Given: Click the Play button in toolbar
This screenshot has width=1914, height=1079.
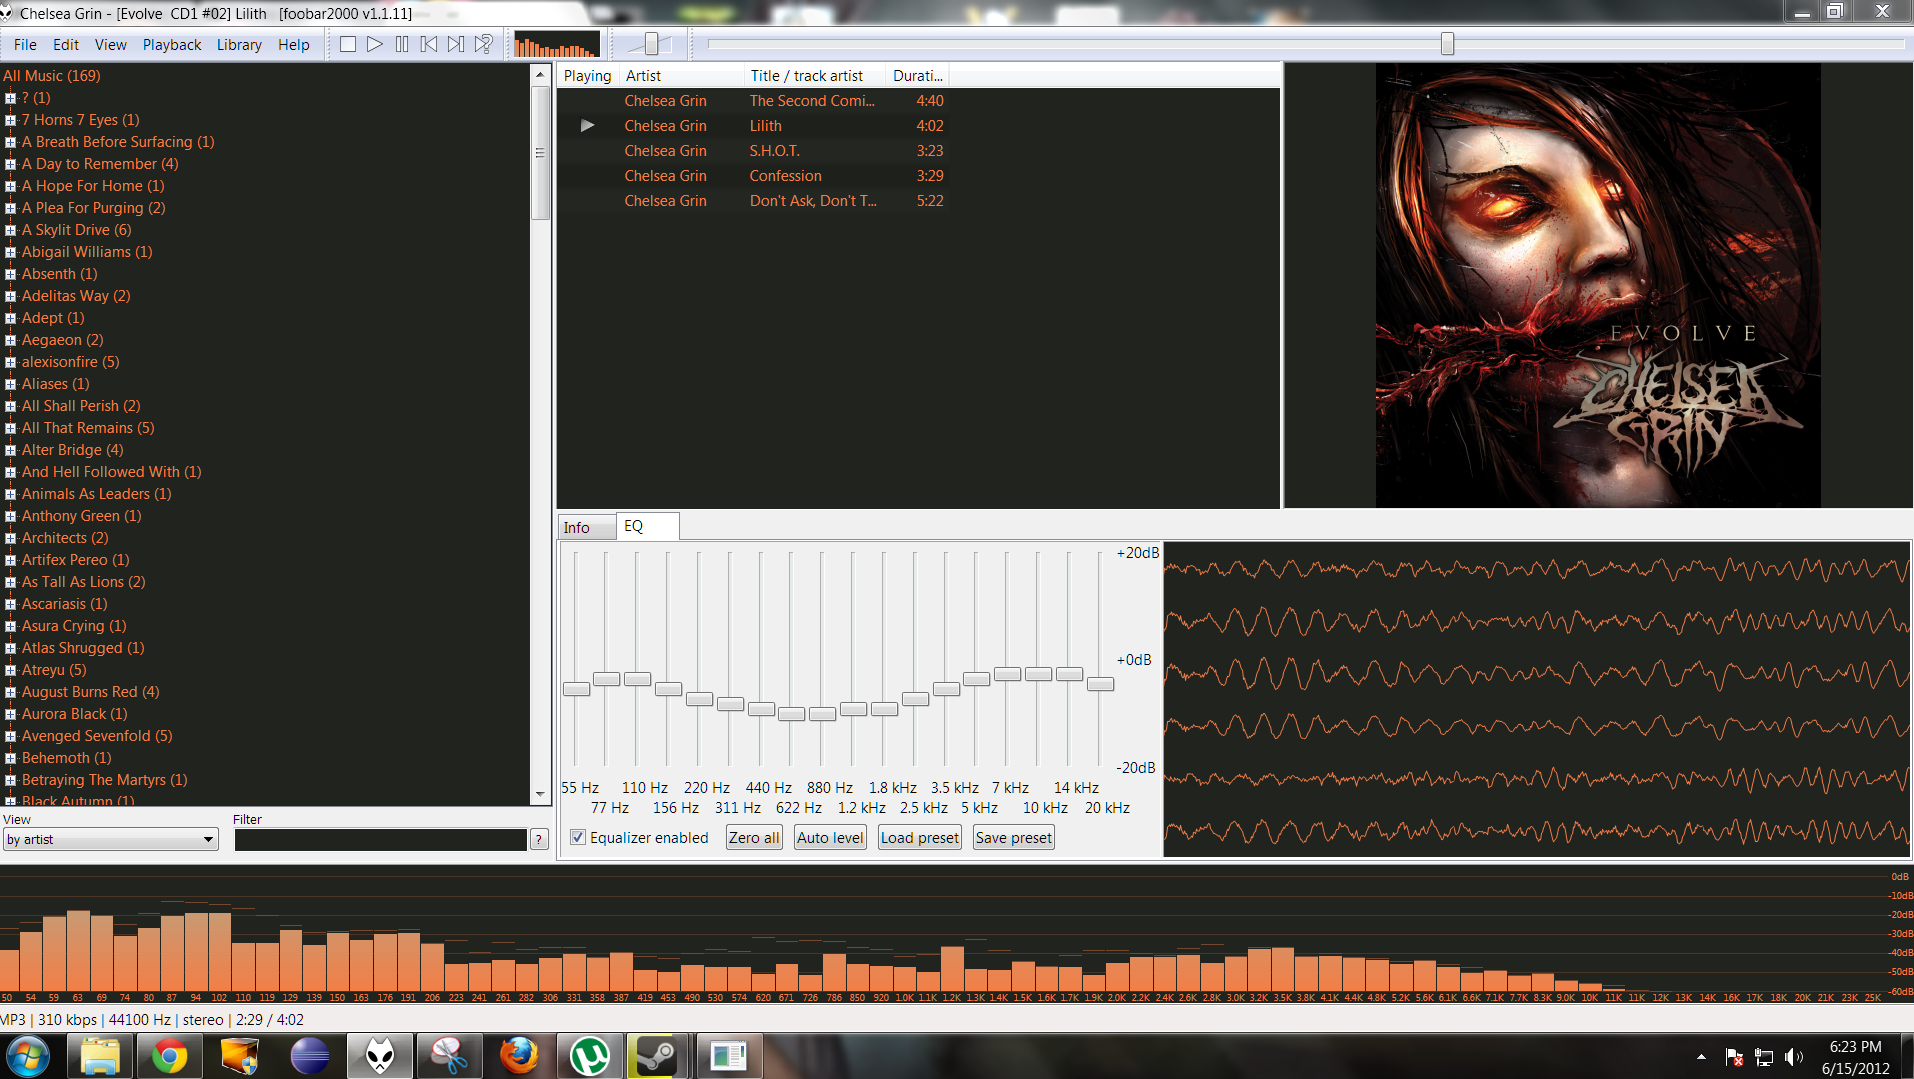Looking at the screenshot, I should [x=375, y=44].
